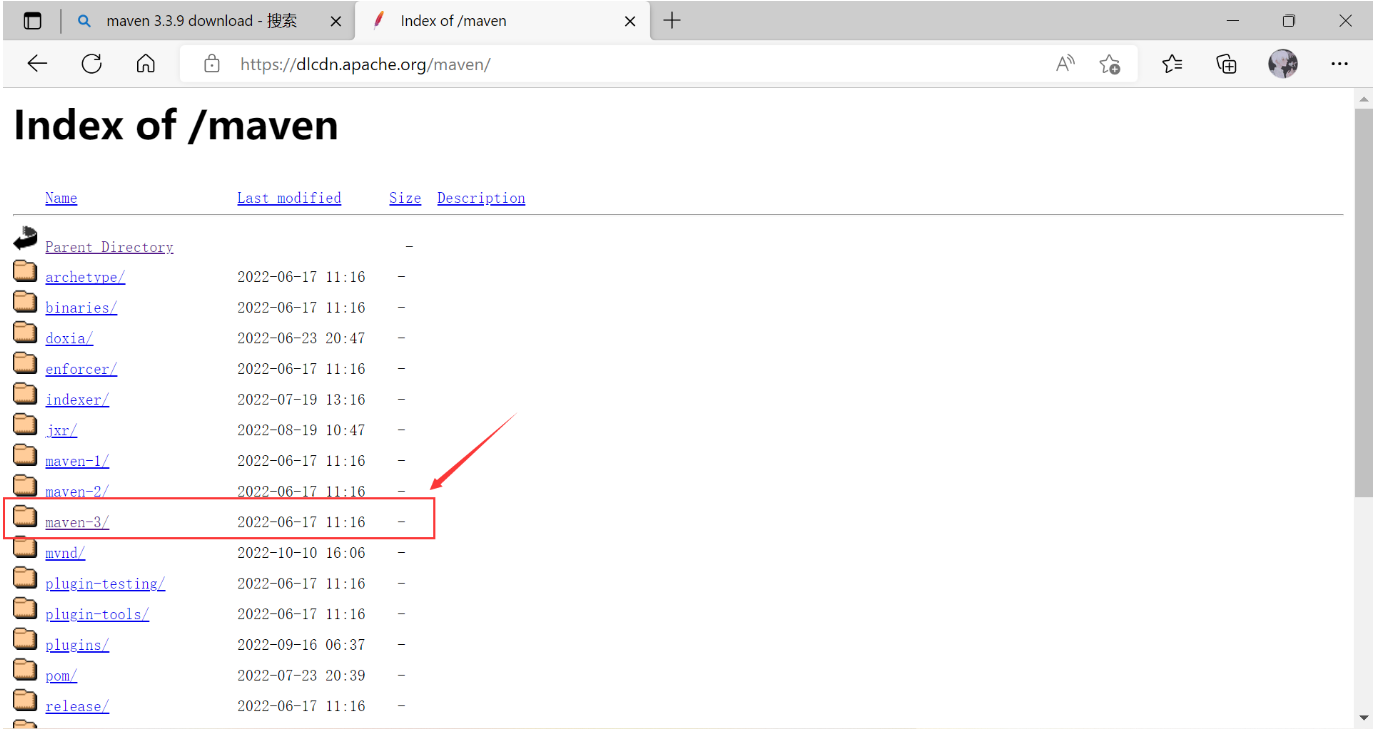Click the folder icon beside plugin-tools/
The height and width of the screenshot is (743, 1377).
(x=25, y=609)
